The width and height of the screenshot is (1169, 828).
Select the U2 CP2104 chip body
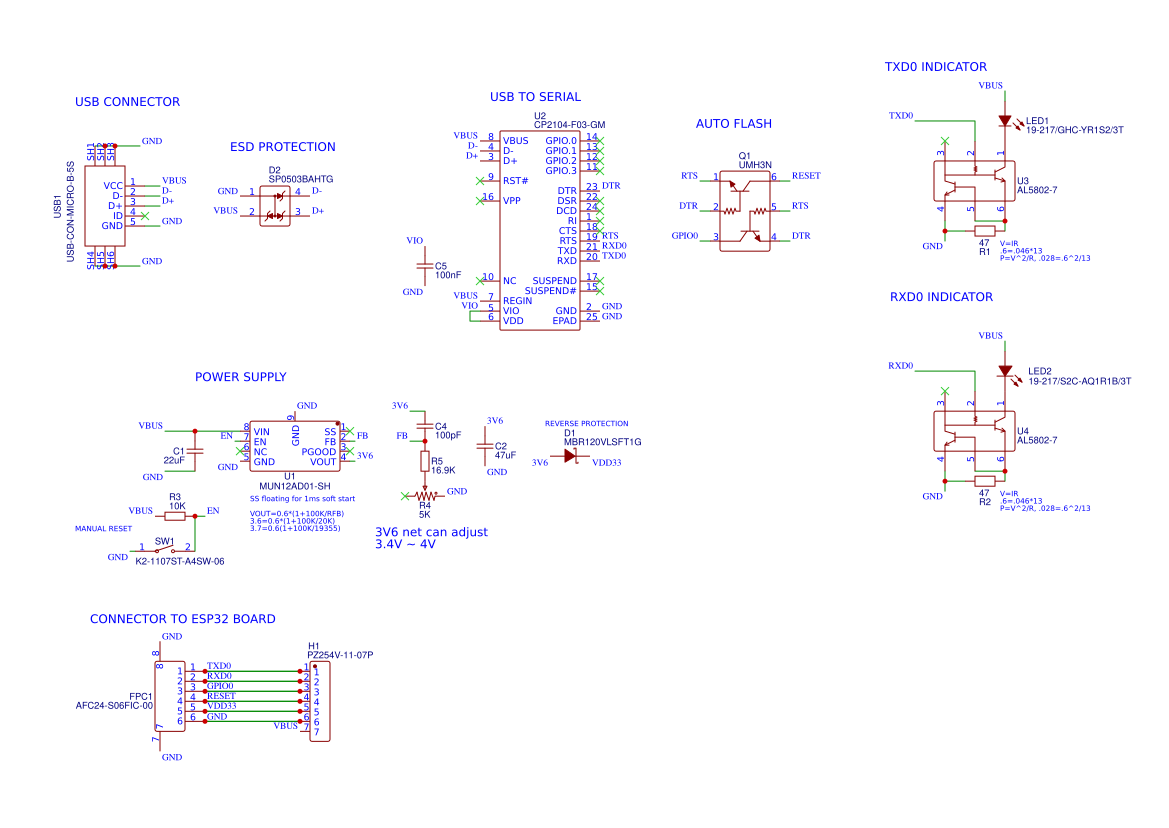pos(540,230)
